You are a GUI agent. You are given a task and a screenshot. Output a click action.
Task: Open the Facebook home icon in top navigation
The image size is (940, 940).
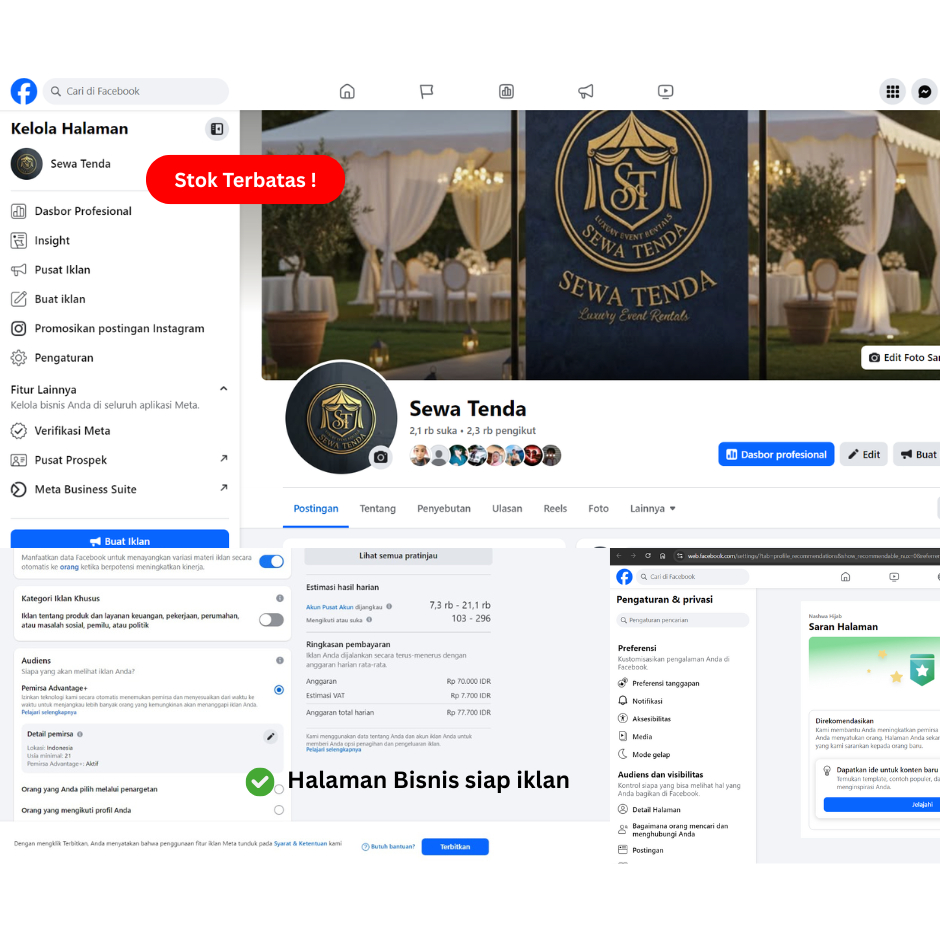pyautogui.click(x=347, y=91)
